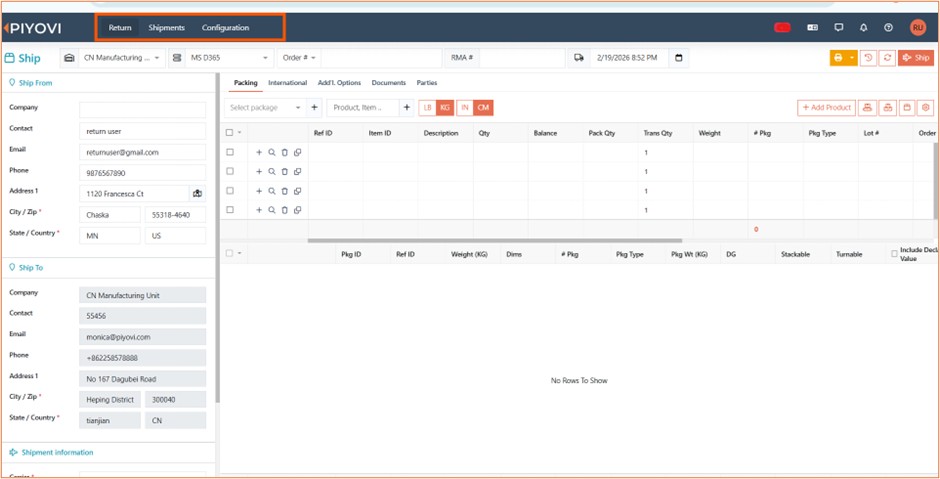
Task: Click the copy icon in first packing row
Action: [297, 152]
